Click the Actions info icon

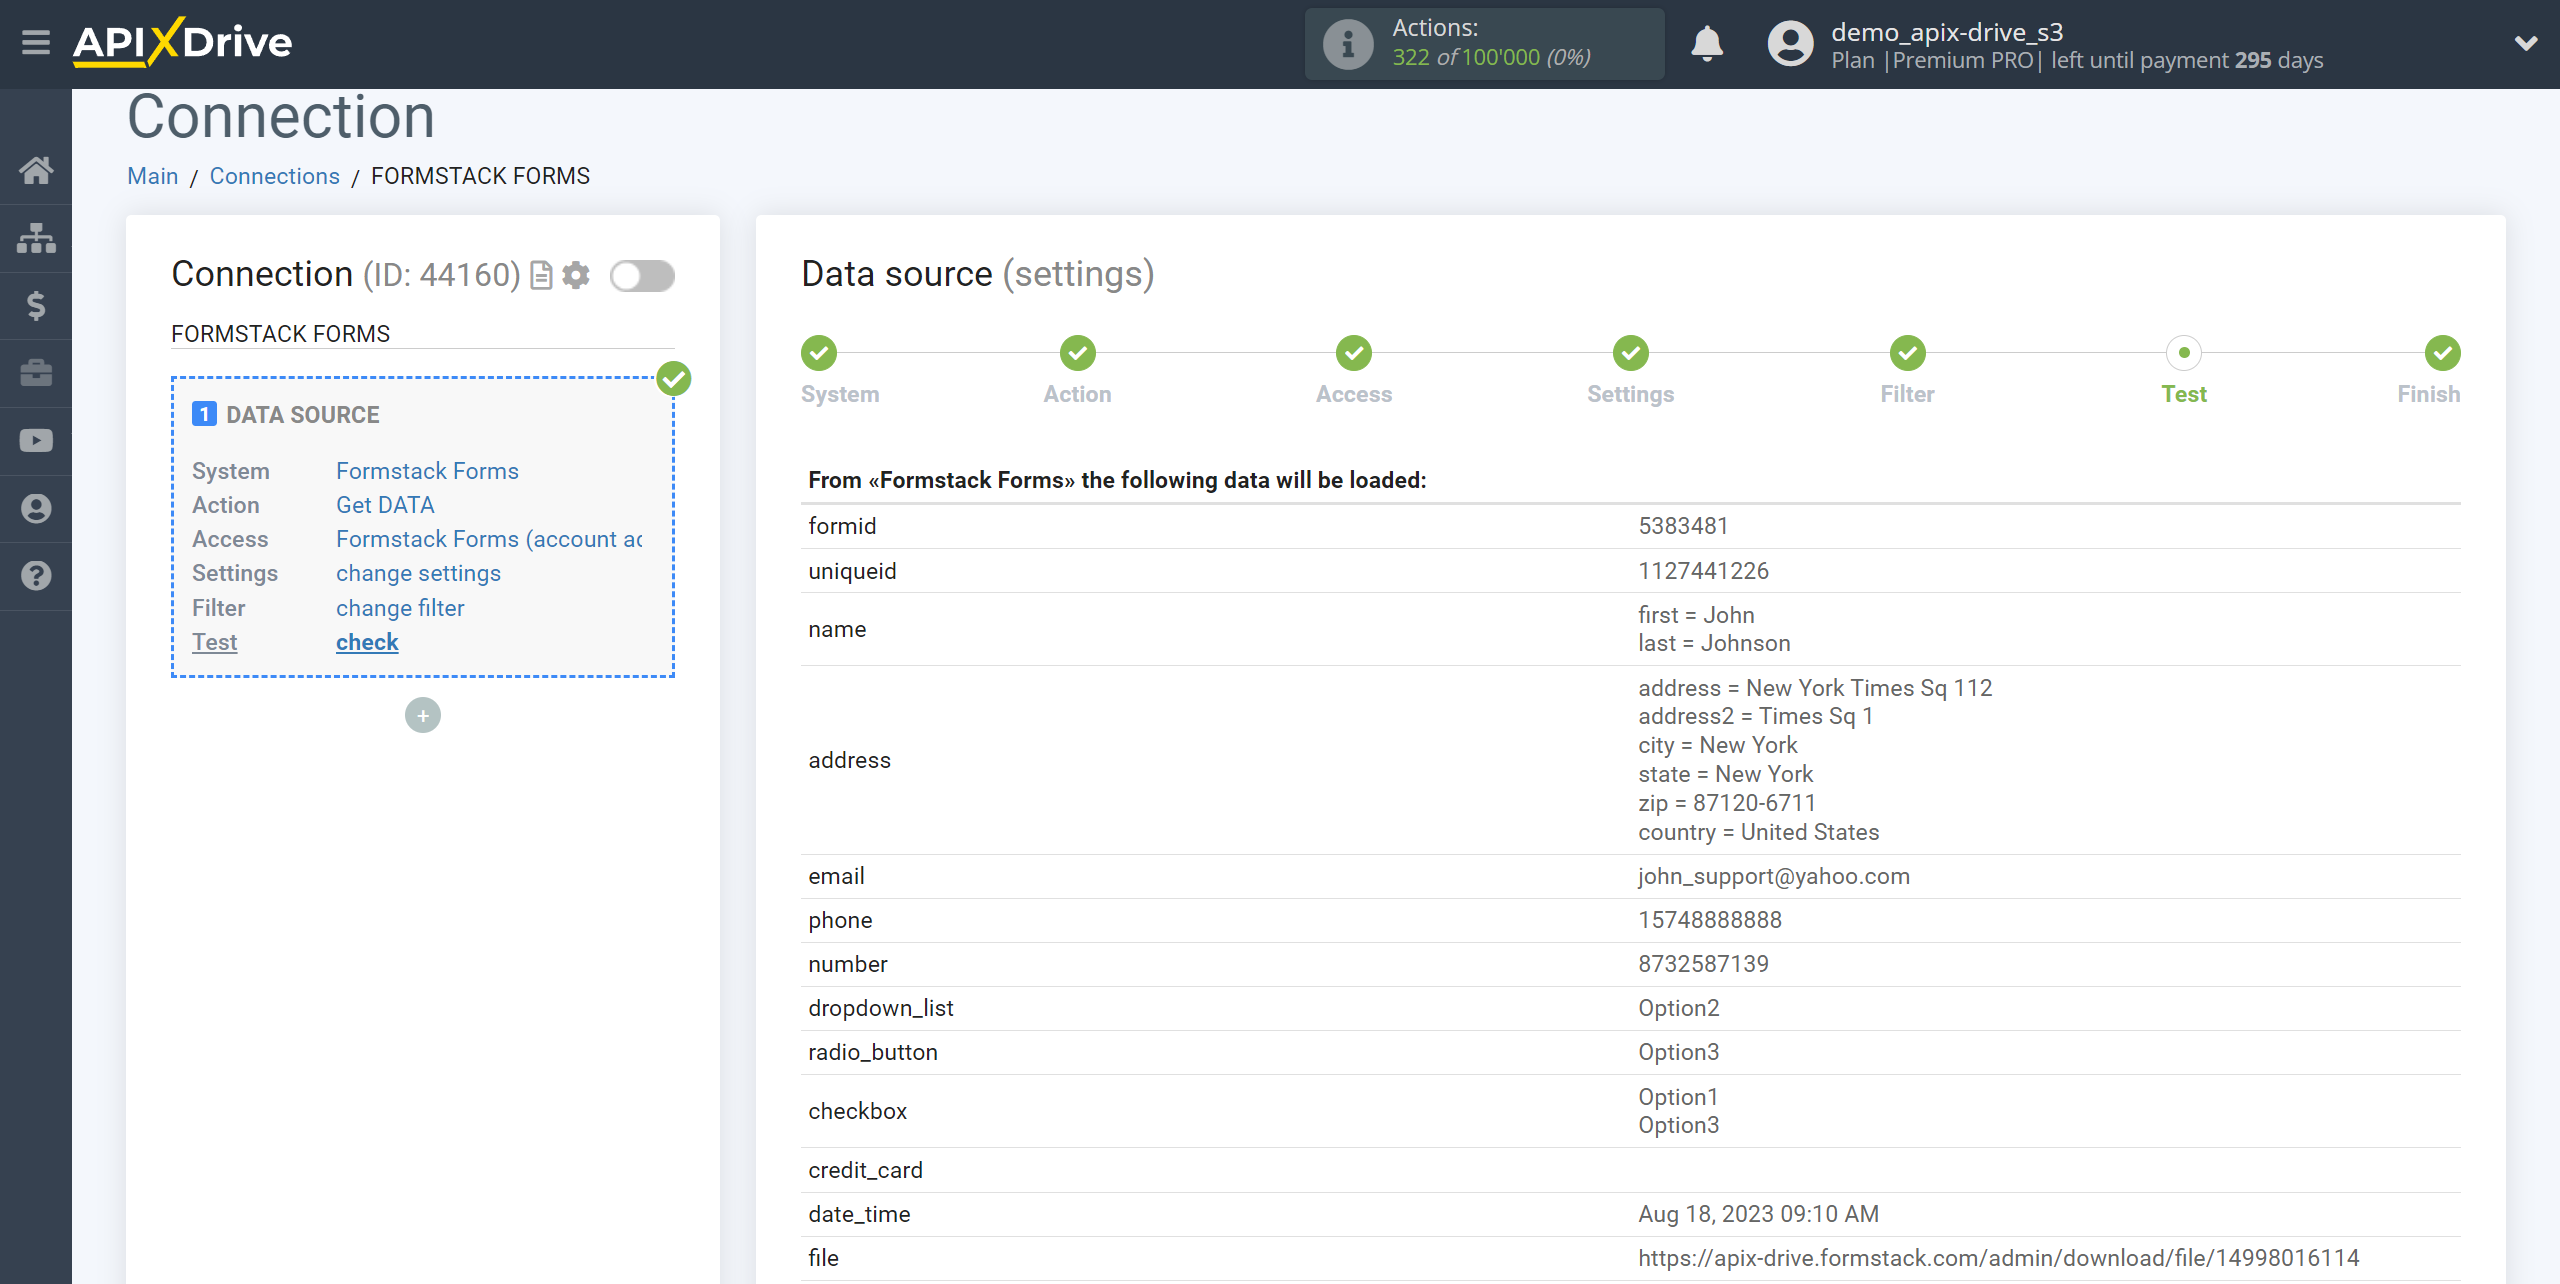click(1347, 44)
